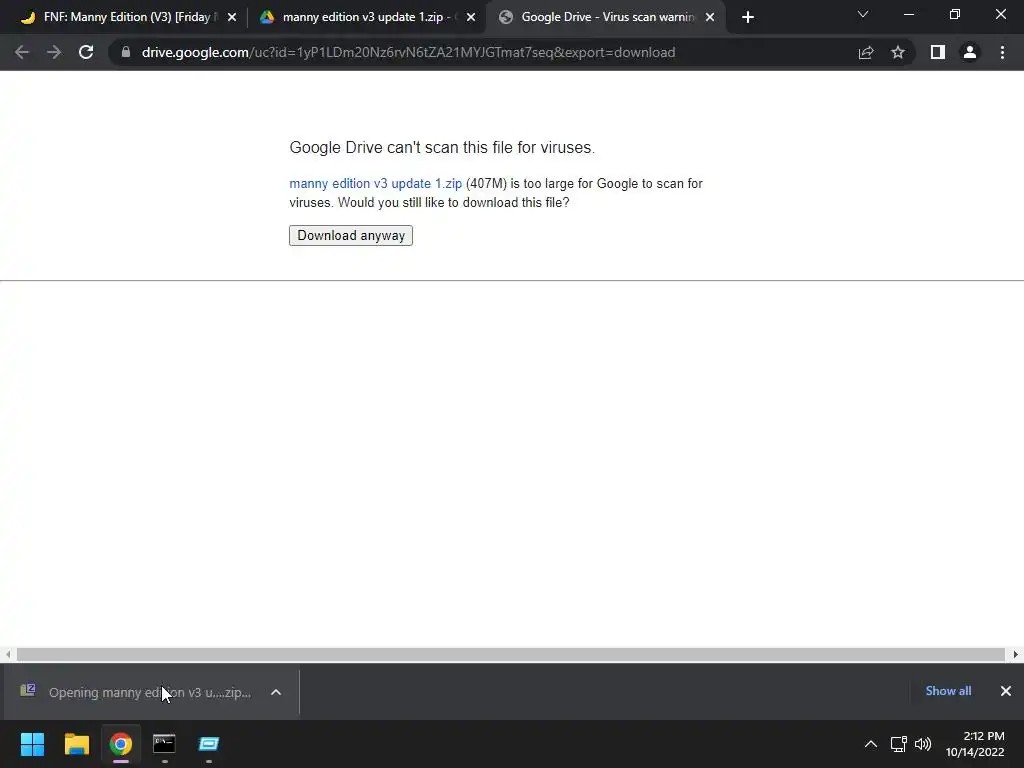Image resolution: width=1024 pixels, height=768 pixels.
Task: Open a new tab with the plus button
Action: 748,17
